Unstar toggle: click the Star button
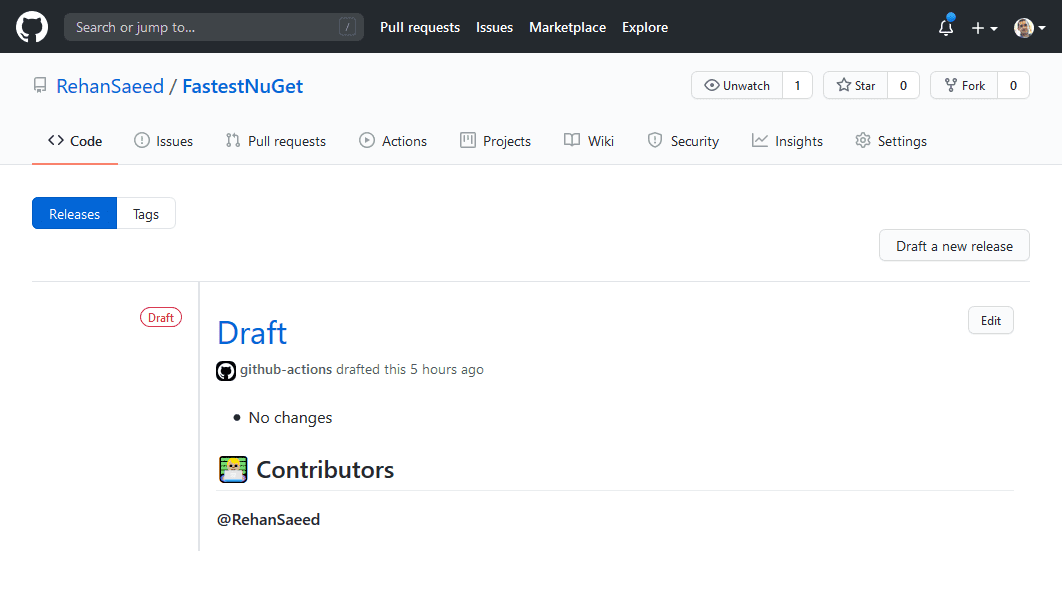The height and width of the screenshot is (600, 1062). [x=855, y=85]
